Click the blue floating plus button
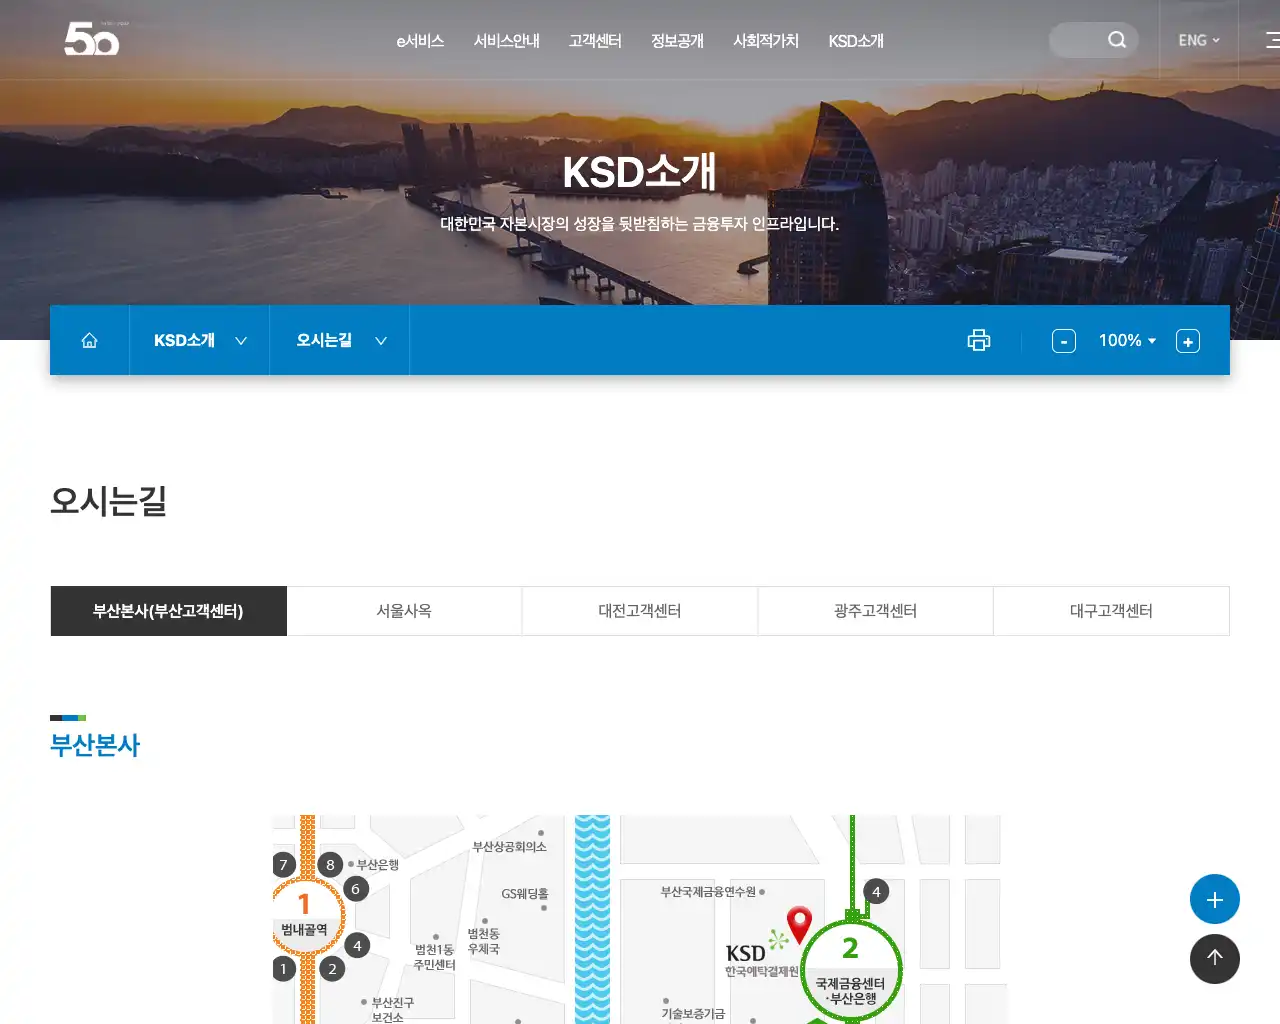The image size is (1280, 1024). click(x=1214, y=898)
